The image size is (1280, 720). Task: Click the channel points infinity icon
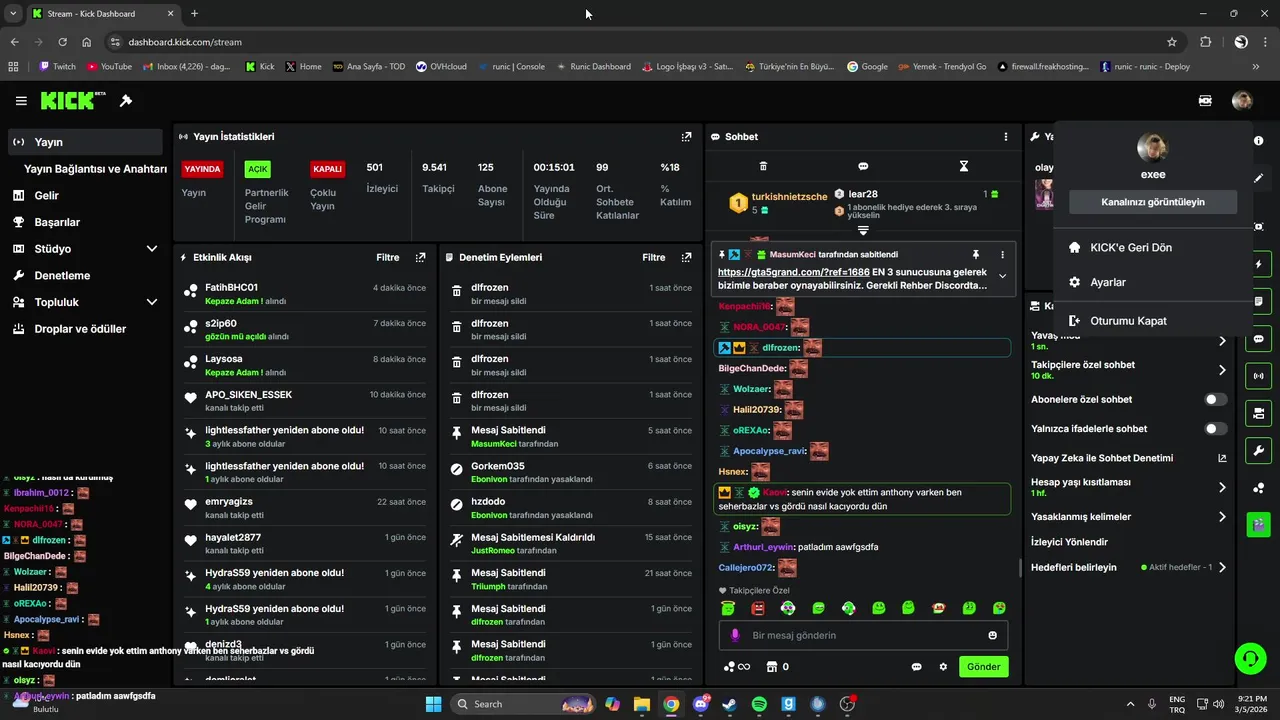pyautogui.click(x=736, y=667)
